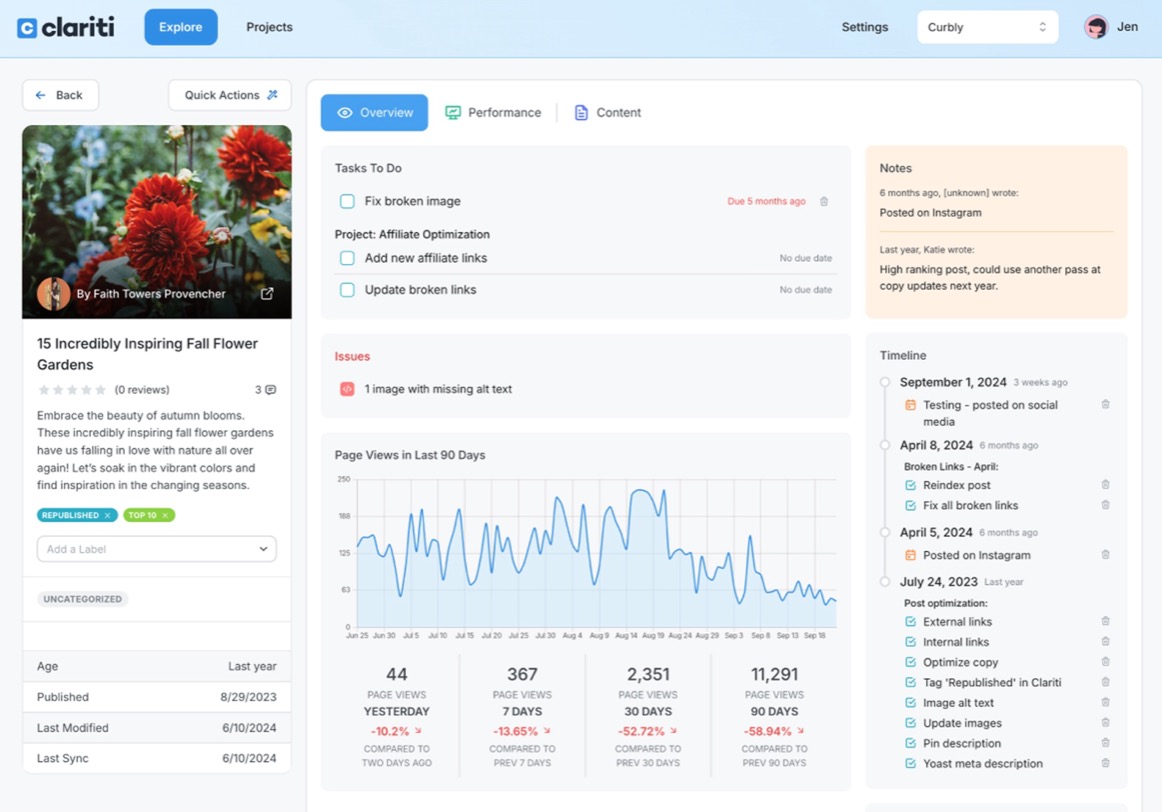
Task: Check the 'Fix broken image' task checkbox
Action: [347, 201]
